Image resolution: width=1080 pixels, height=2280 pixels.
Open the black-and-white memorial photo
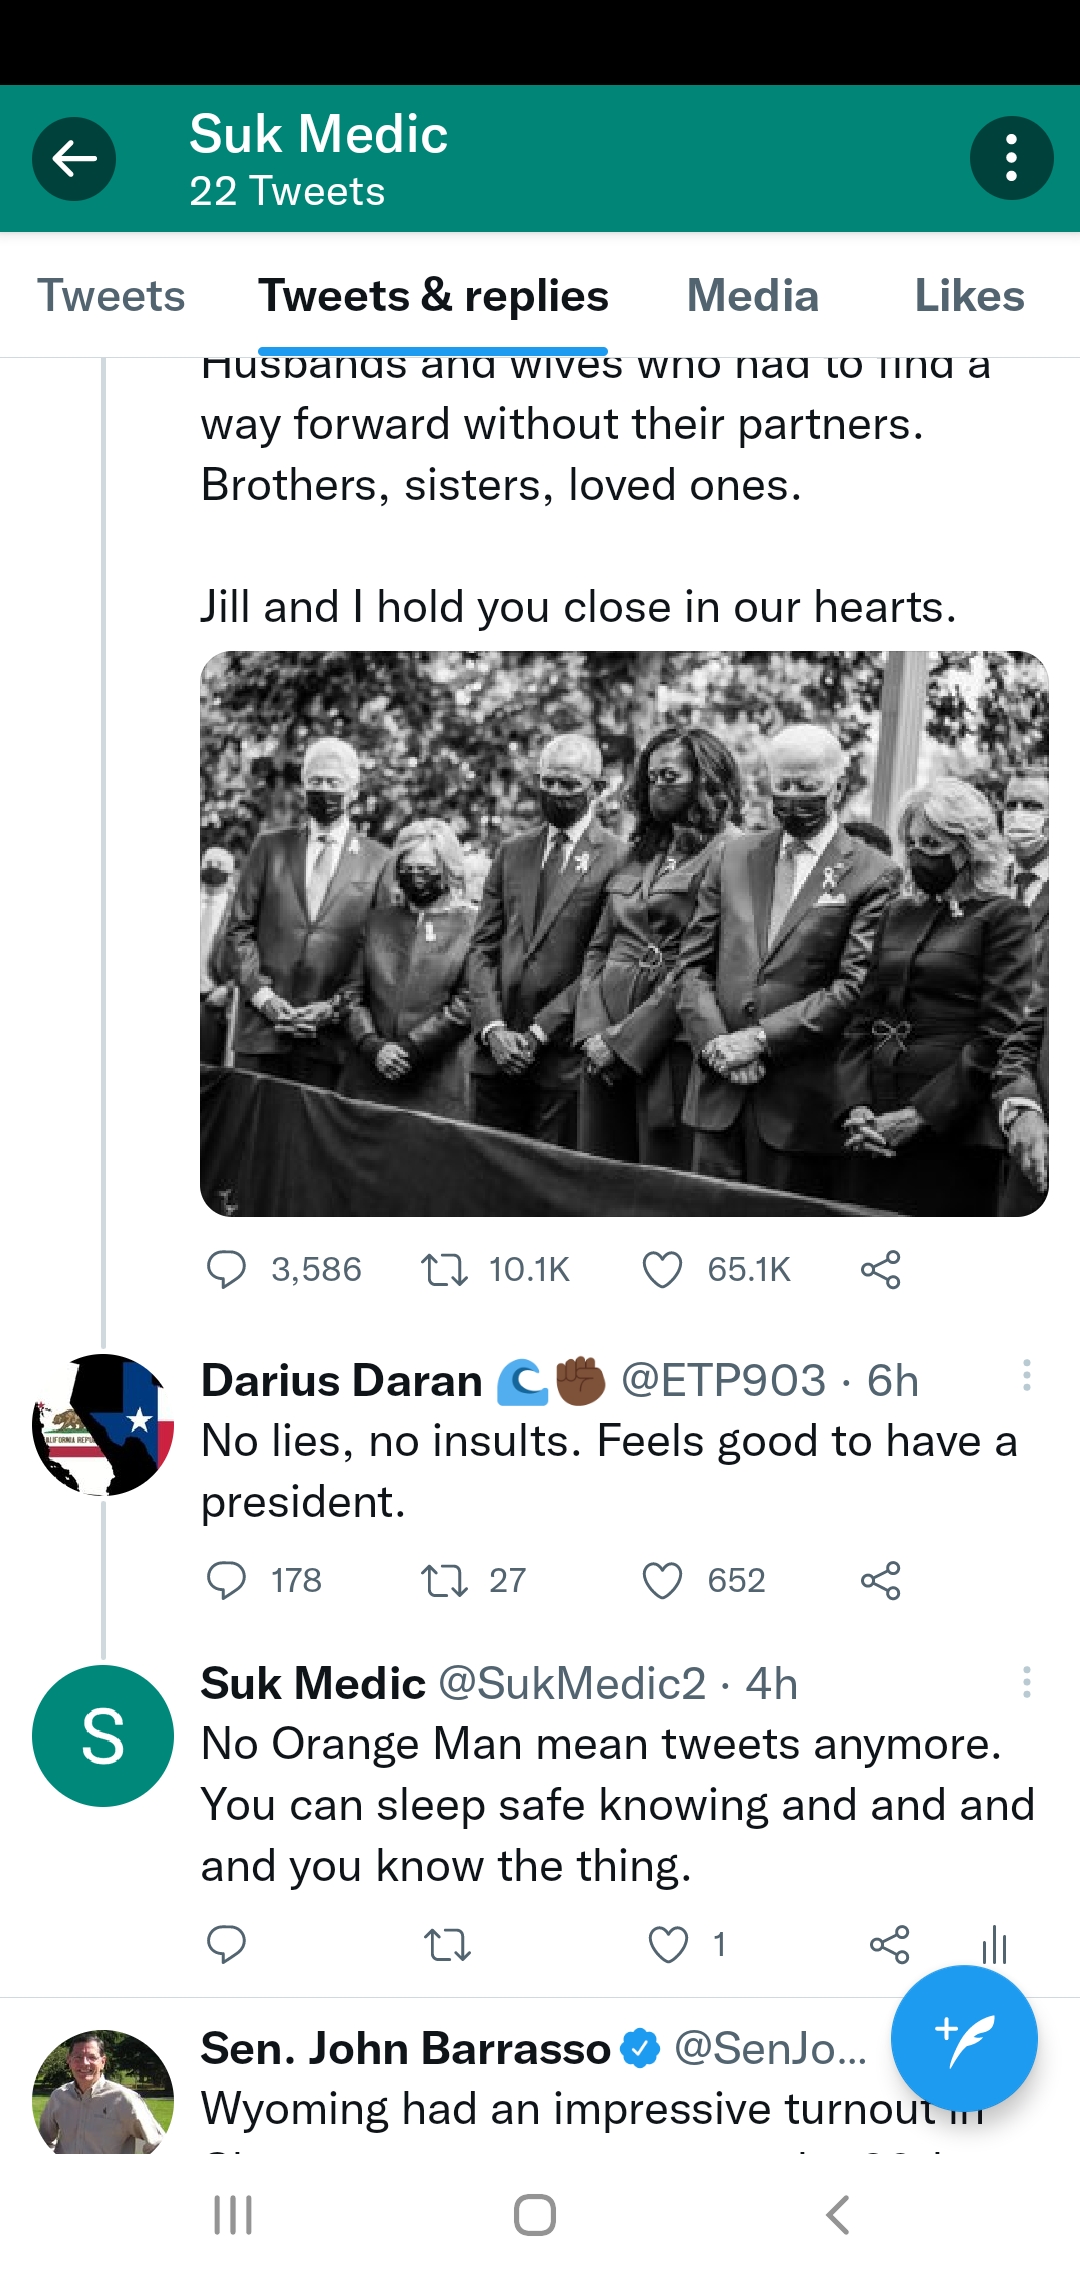pyautogui.click(x=624, y=933)
